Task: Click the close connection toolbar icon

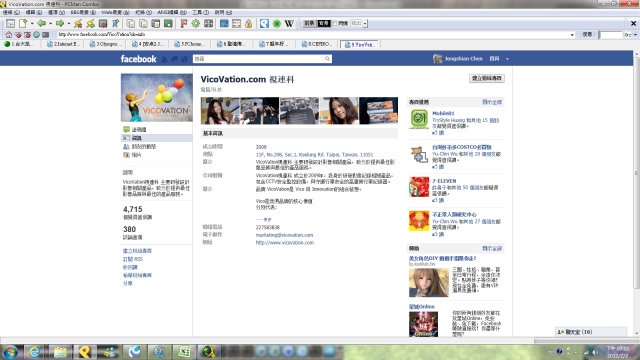Action: point(103,24)
